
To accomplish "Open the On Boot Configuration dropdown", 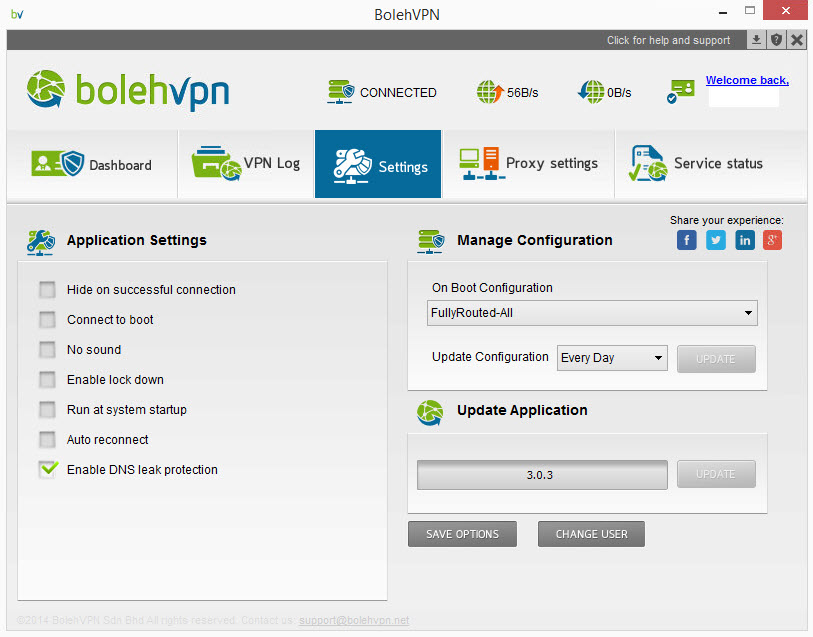I will [x=592, y=313].
